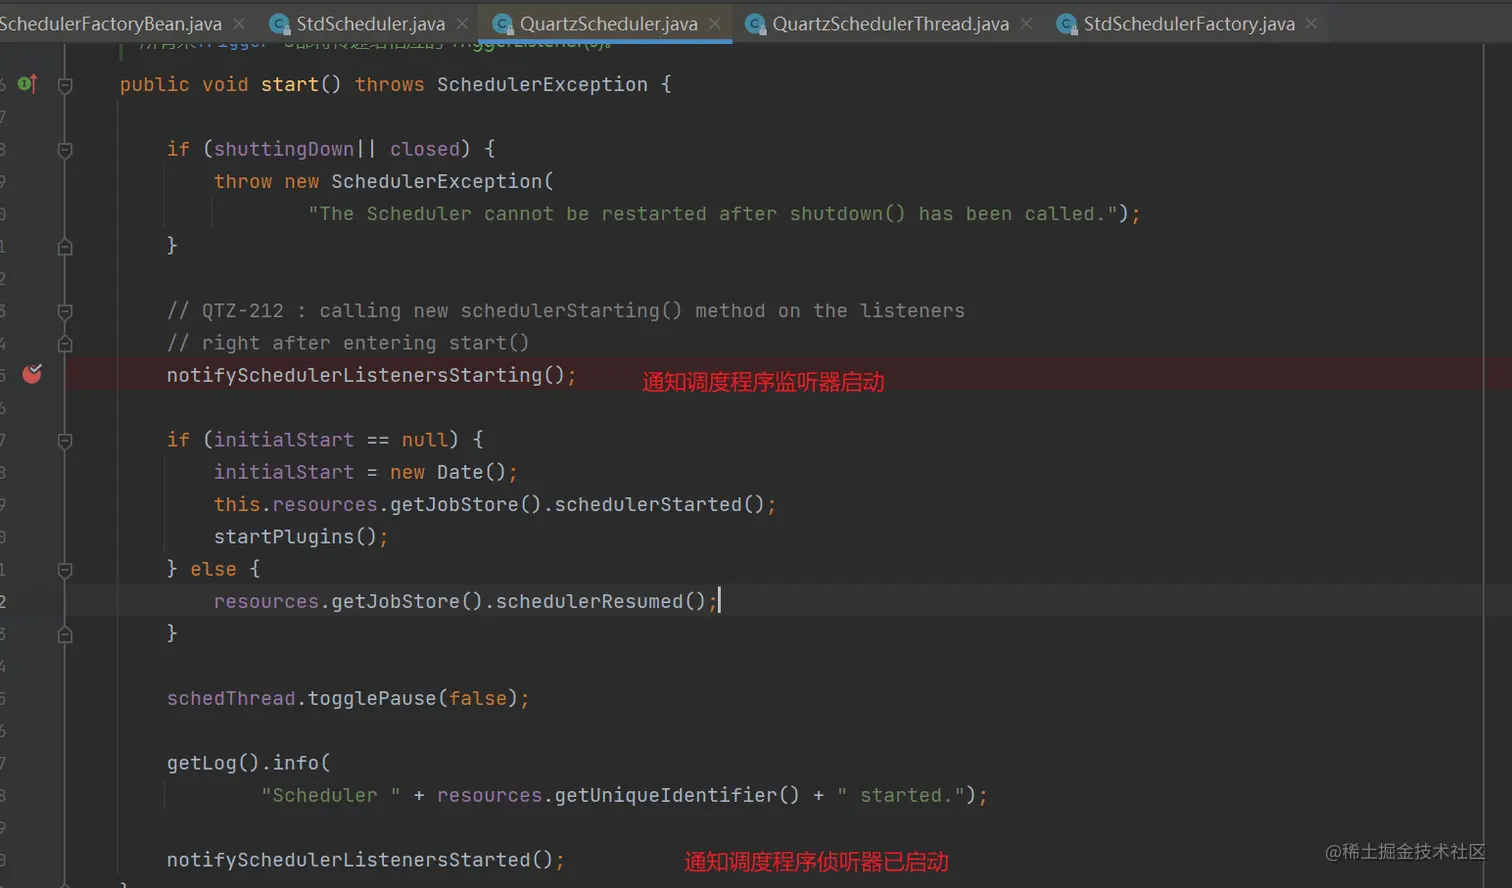This screenshot has height=888, width=1512.
Task: Click the class icon on QuartzScheduler.java tab
Action: click(503, 24)
